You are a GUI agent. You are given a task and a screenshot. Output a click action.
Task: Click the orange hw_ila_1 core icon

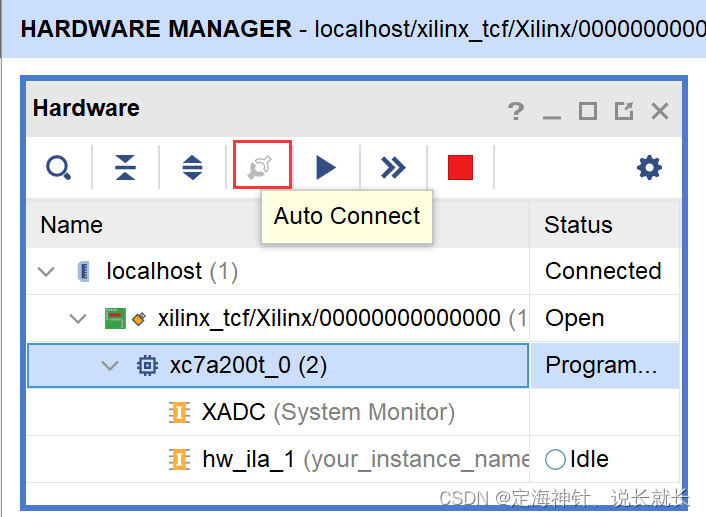click(179, 459)
